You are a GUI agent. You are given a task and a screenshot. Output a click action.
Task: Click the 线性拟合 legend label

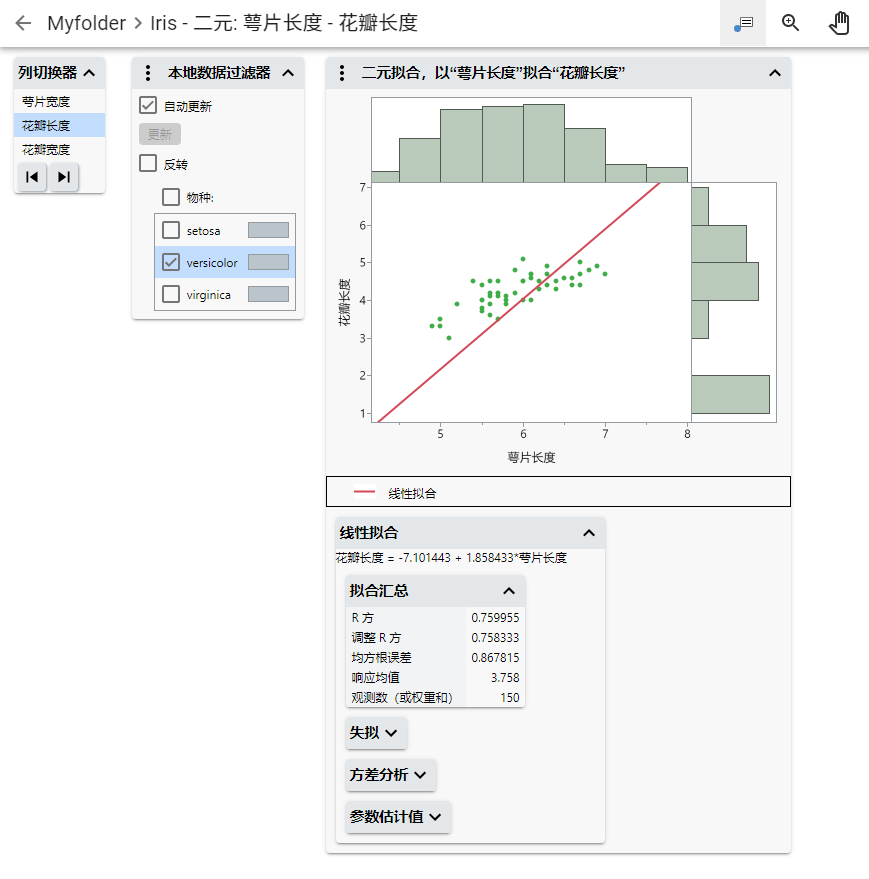412,493
